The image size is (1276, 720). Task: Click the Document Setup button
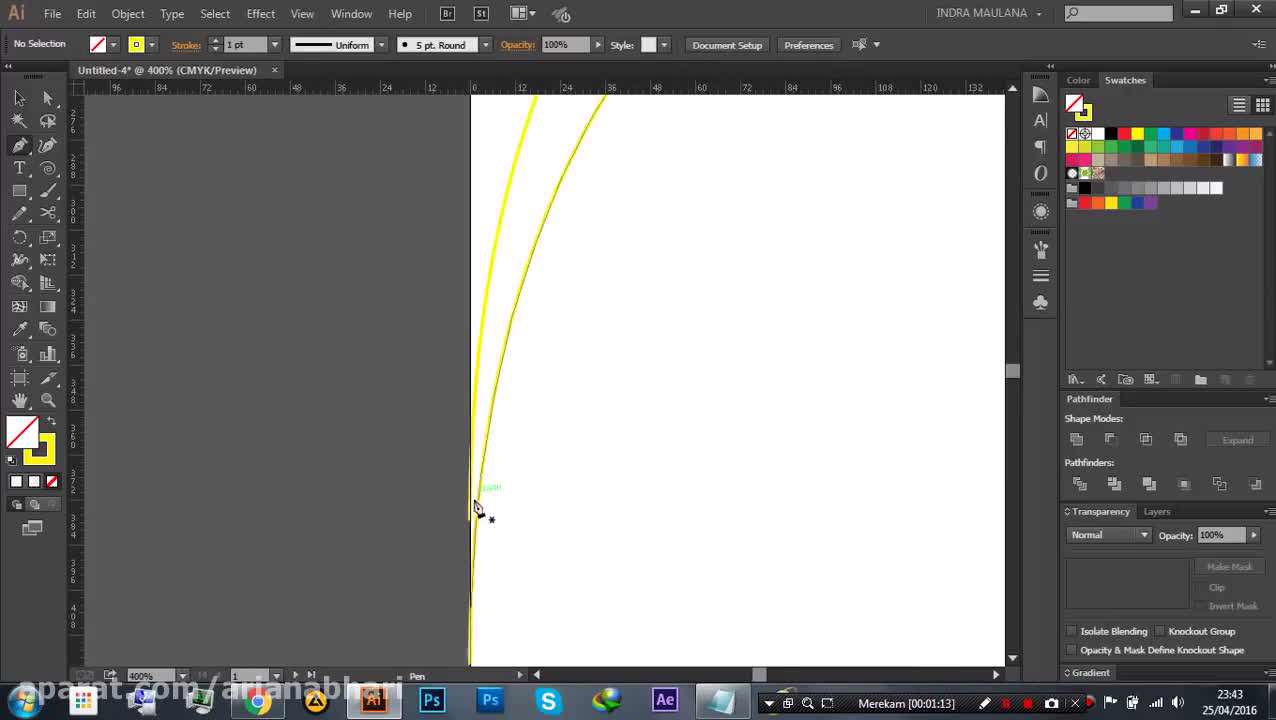click(727, 45)
